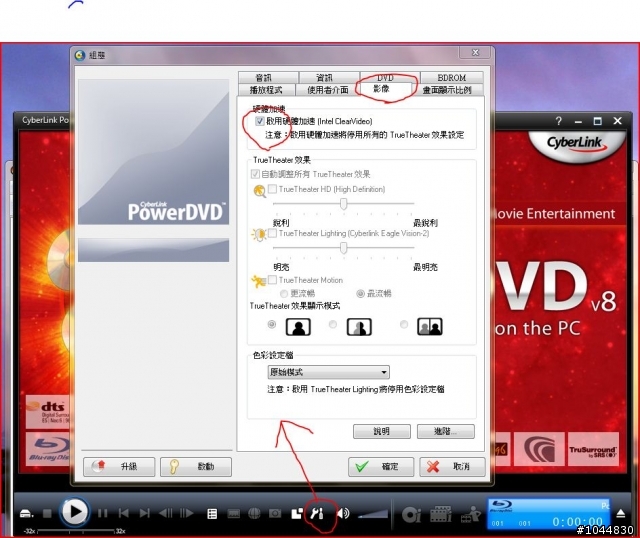Click the TrueTheater Lighting bulb icon
The image size is (640, 538).
(260, 235)
